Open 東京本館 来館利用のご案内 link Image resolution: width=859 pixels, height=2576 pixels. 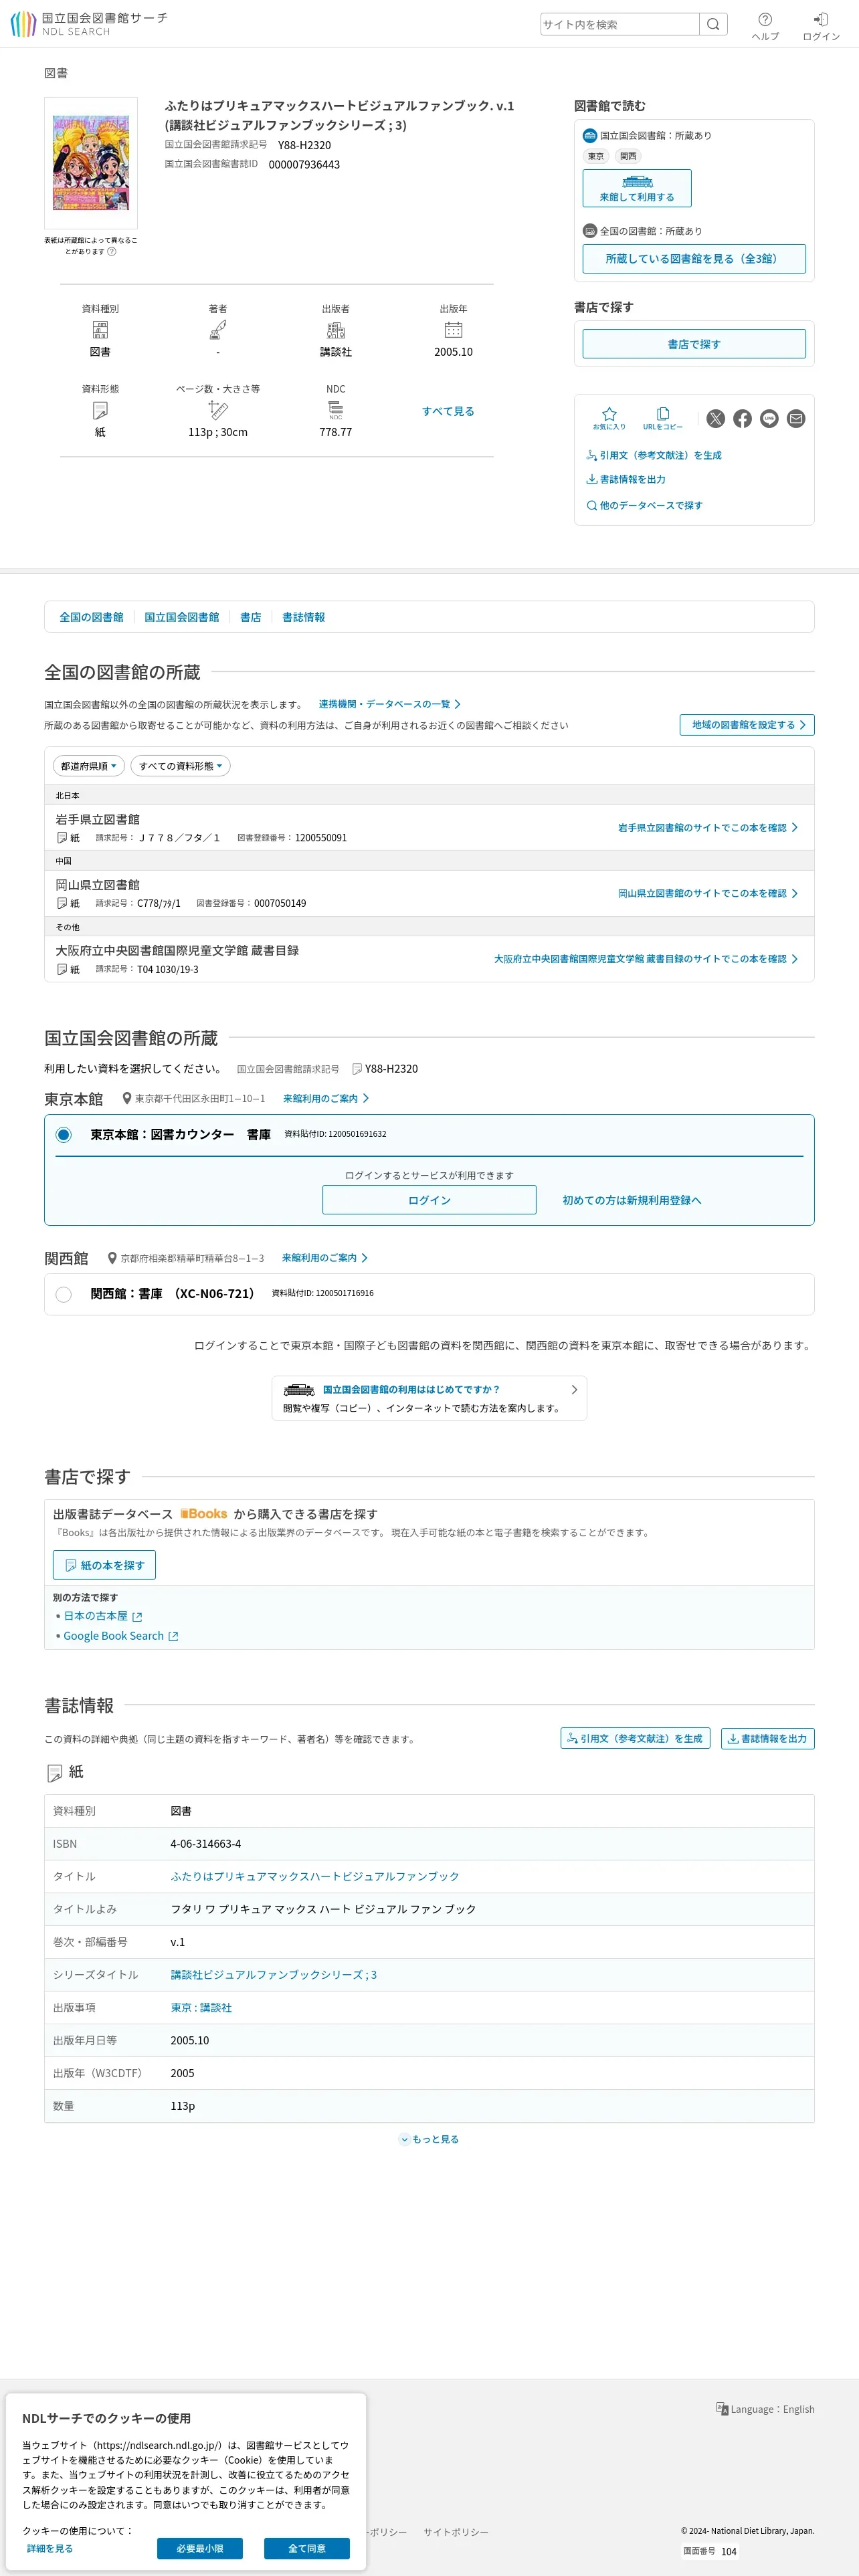(x=326, y=1098)
